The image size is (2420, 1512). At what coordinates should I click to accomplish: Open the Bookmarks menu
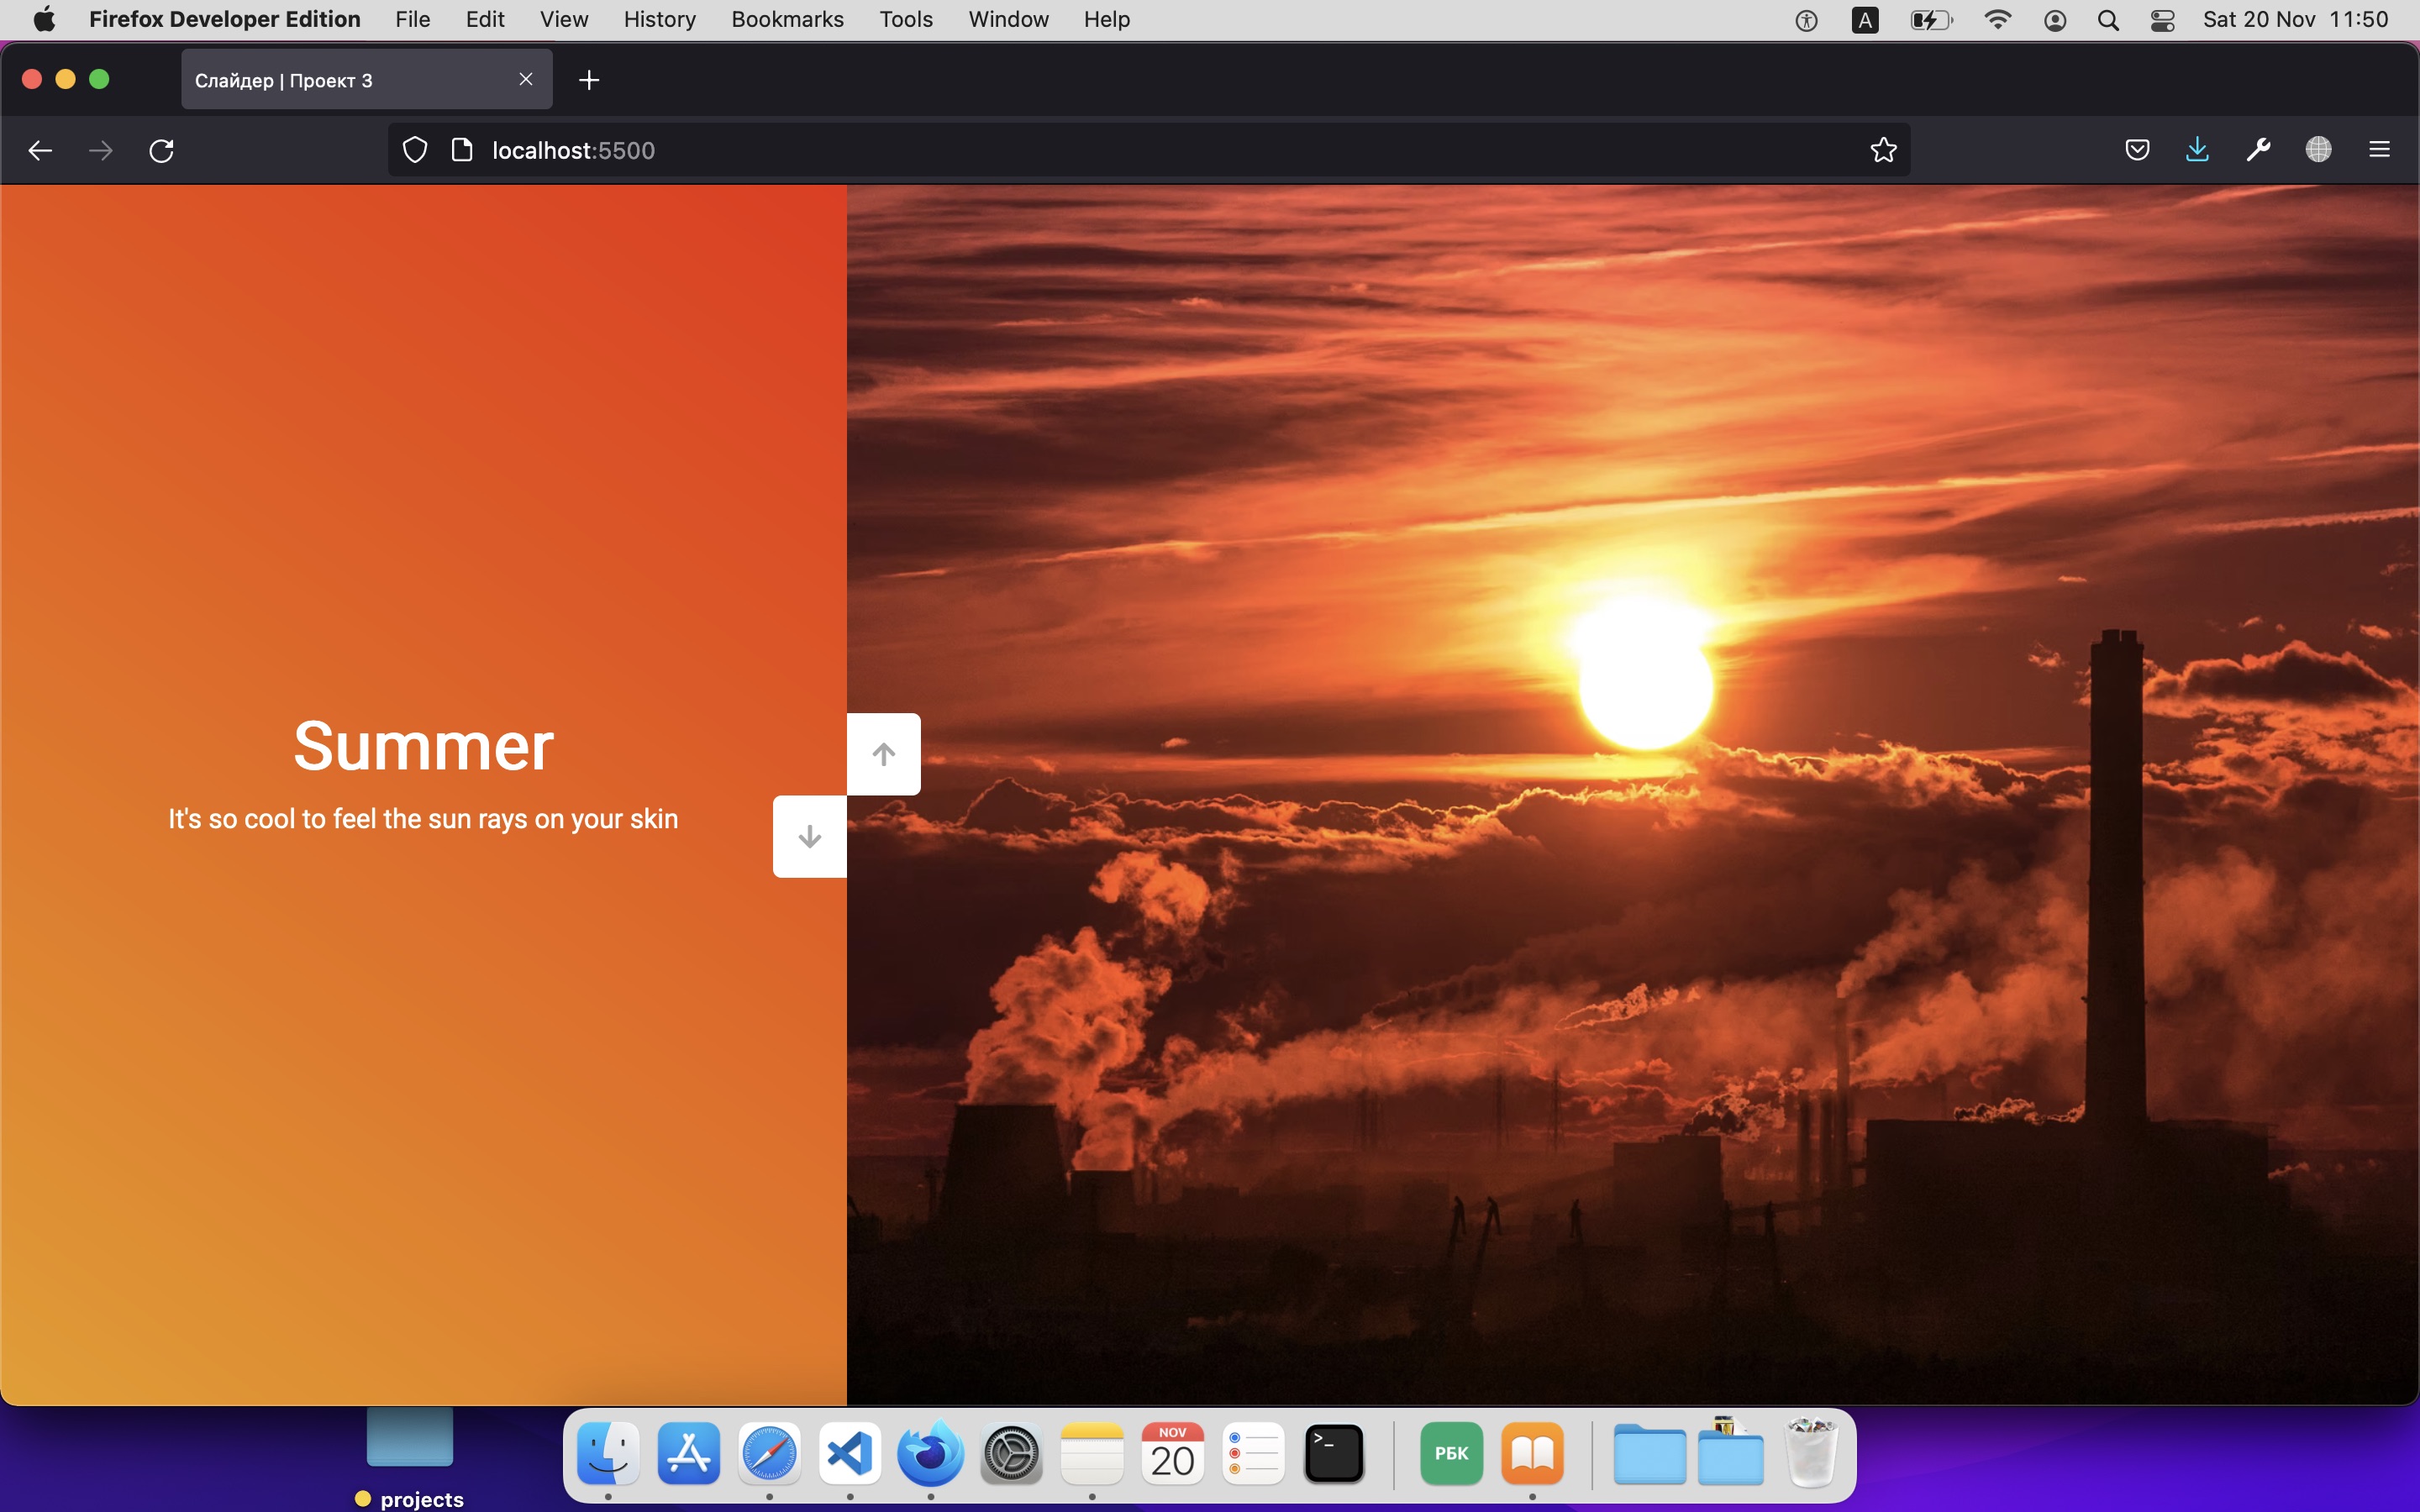(x=787, y=19)
